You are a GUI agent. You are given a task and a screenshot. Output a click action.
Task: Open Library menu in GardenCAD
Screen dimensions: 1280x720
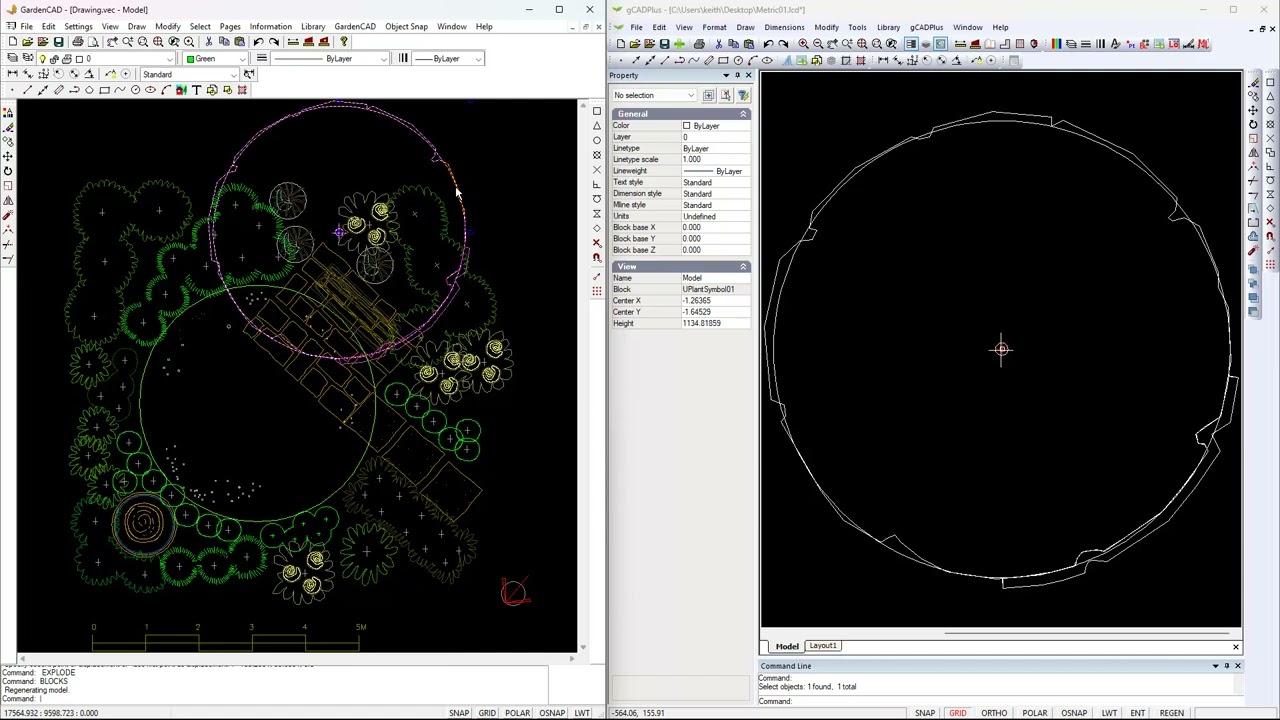313,26
